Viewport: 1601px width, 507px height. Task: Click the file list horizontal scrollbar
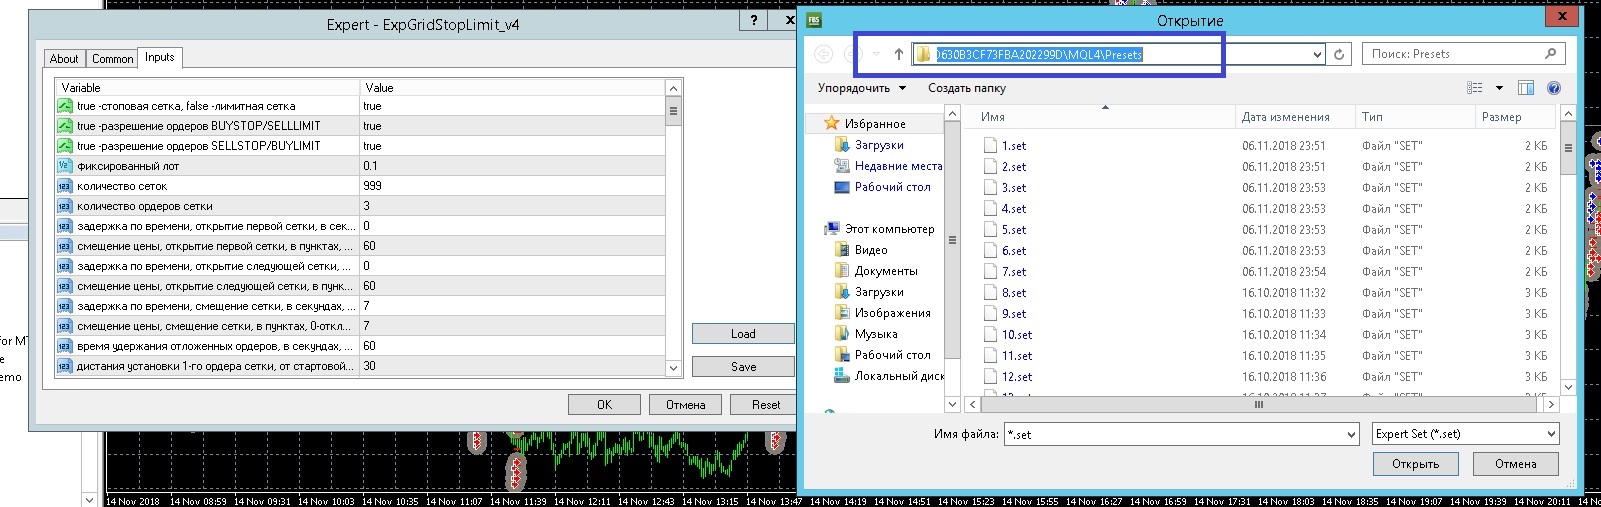pyautogui.click(x=1258, y=405)
